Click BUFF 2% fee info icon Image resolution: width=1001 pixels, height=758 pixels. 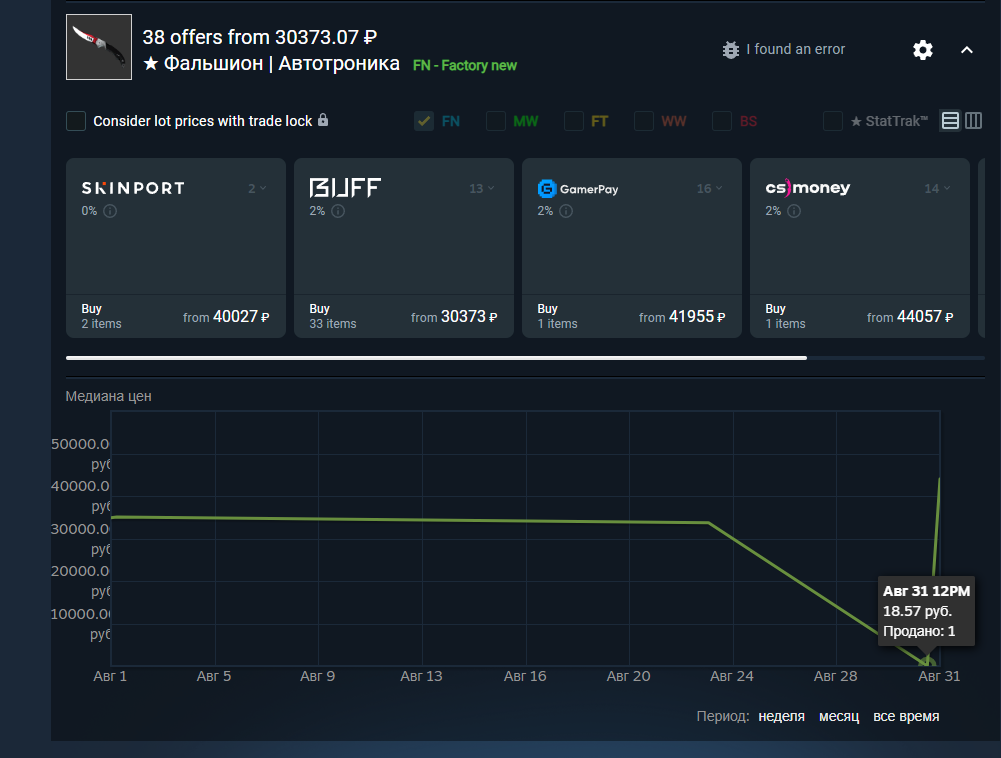click(x=338, y=211)
